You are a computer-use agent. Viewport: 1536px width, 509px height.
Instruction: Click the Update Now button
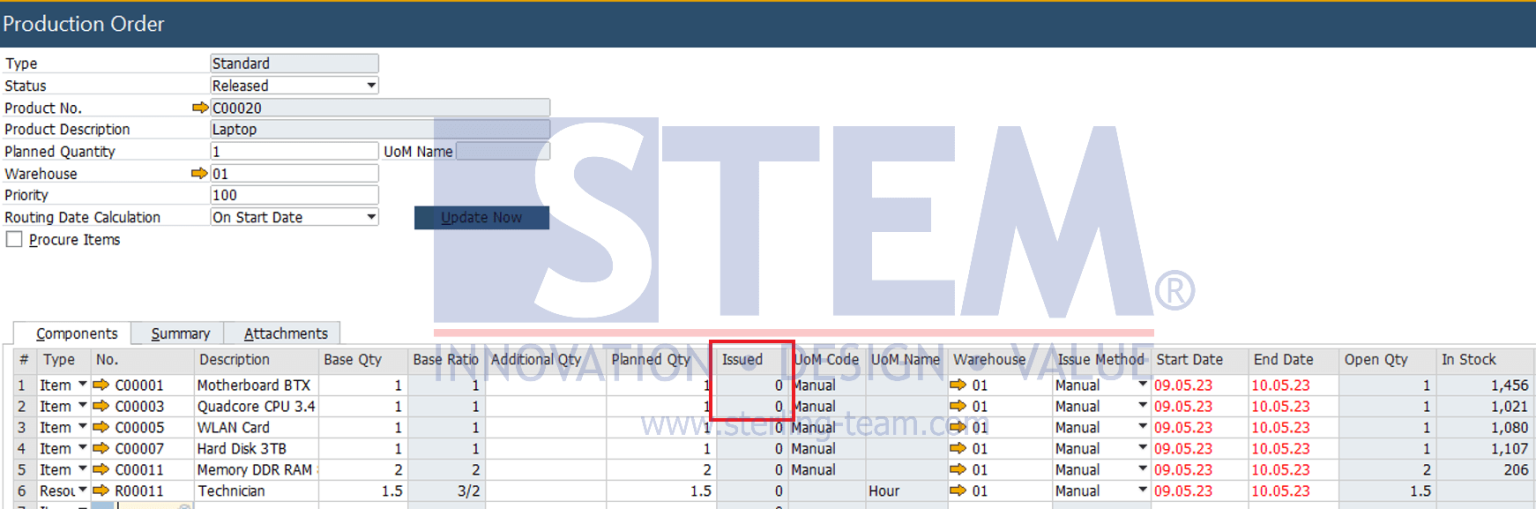click(481, 218)
